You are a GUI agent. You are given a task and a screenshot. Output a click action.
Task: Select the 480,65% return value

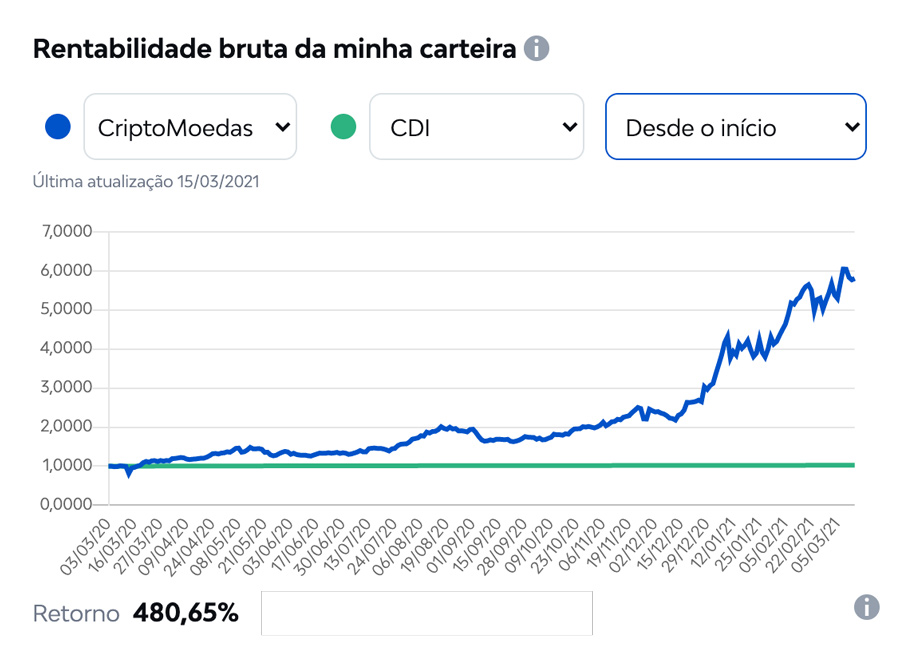tap(186, 613)
